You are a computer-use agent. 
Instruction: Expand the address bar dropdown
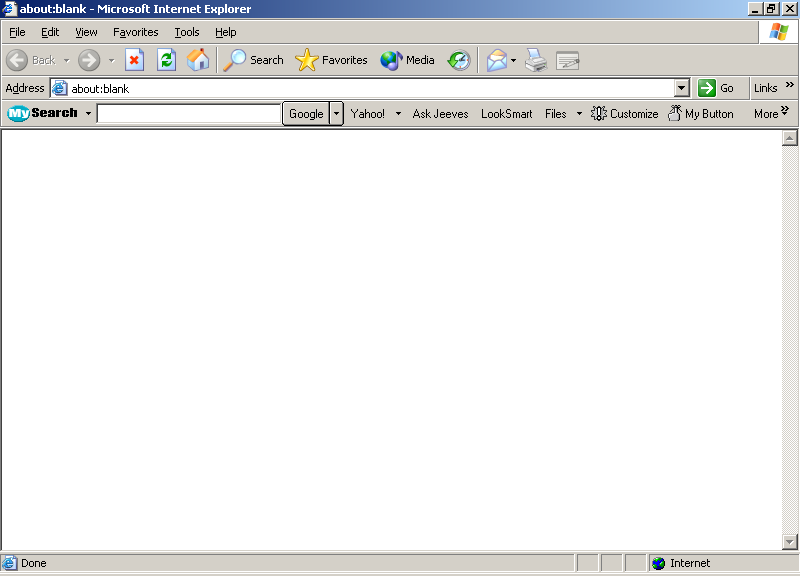coord(681,88)
